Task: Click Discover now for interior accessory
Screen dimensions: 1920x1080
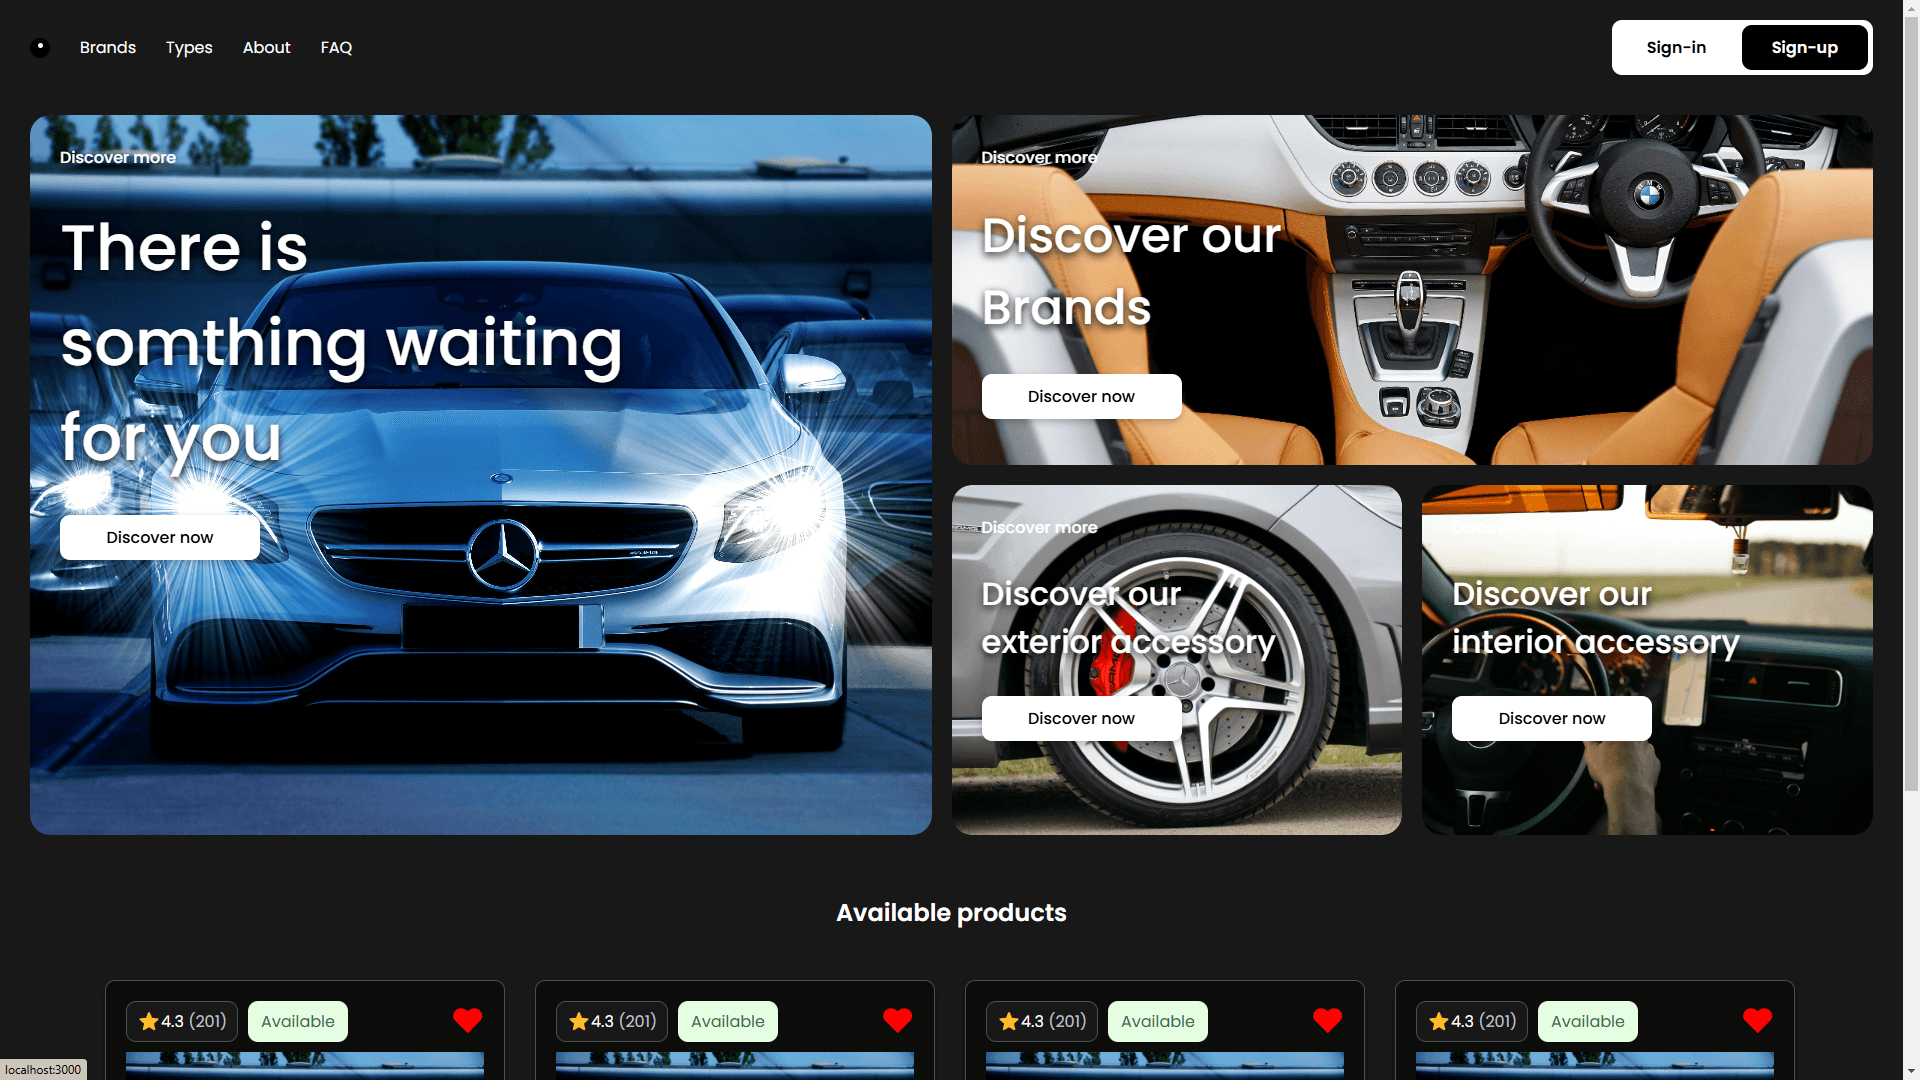Action: point(1551,718)
